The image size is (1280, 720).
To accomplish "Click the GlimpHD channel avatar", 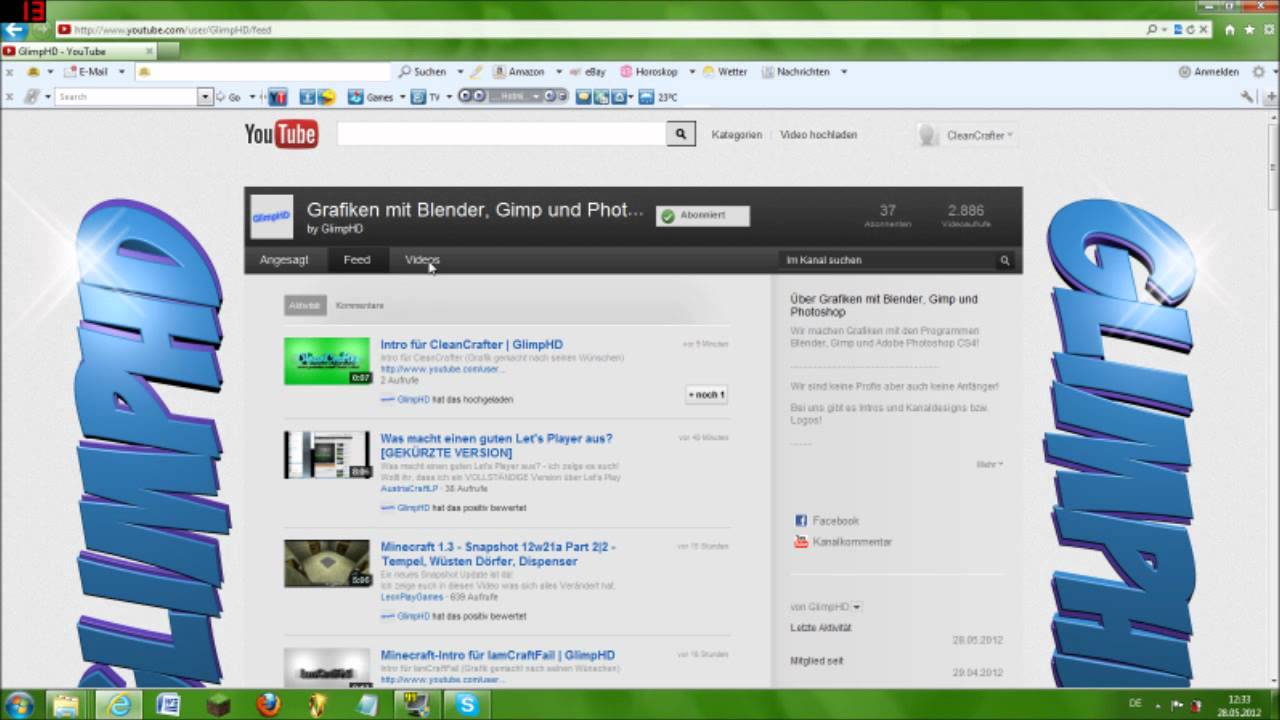I will pos(271,217).
